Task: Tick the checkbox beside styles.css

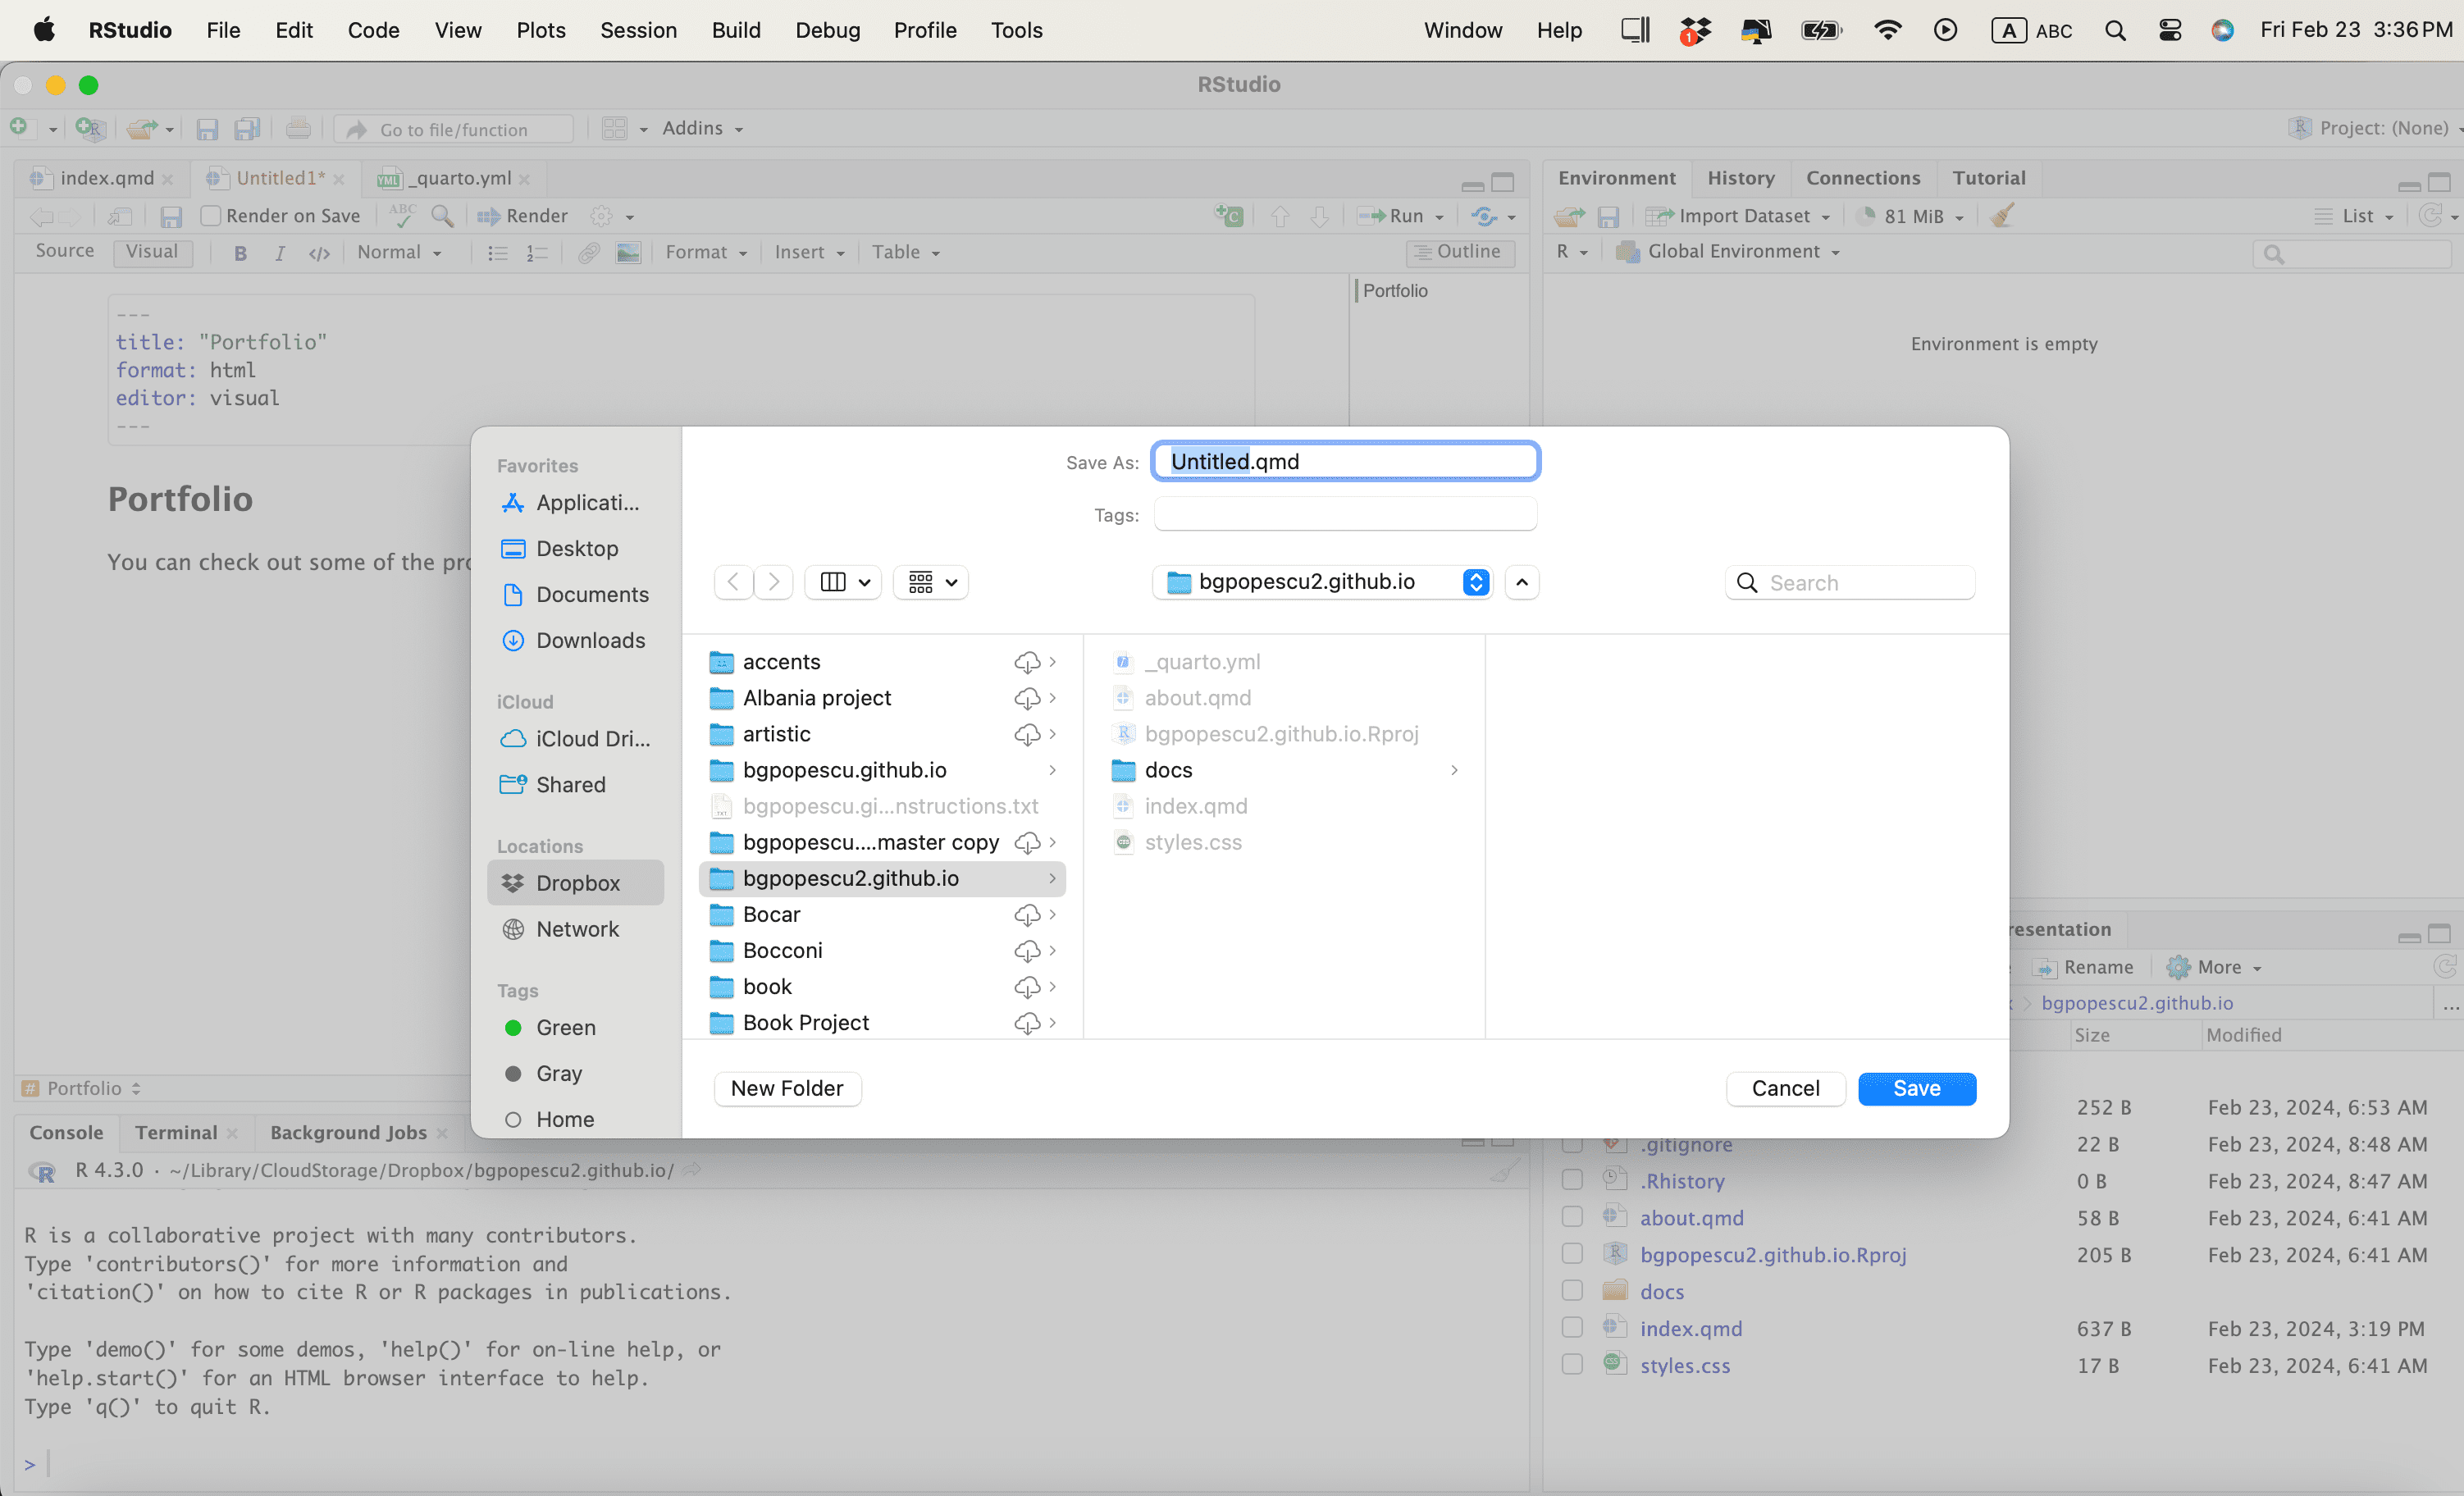Action: point(1572,1365)
